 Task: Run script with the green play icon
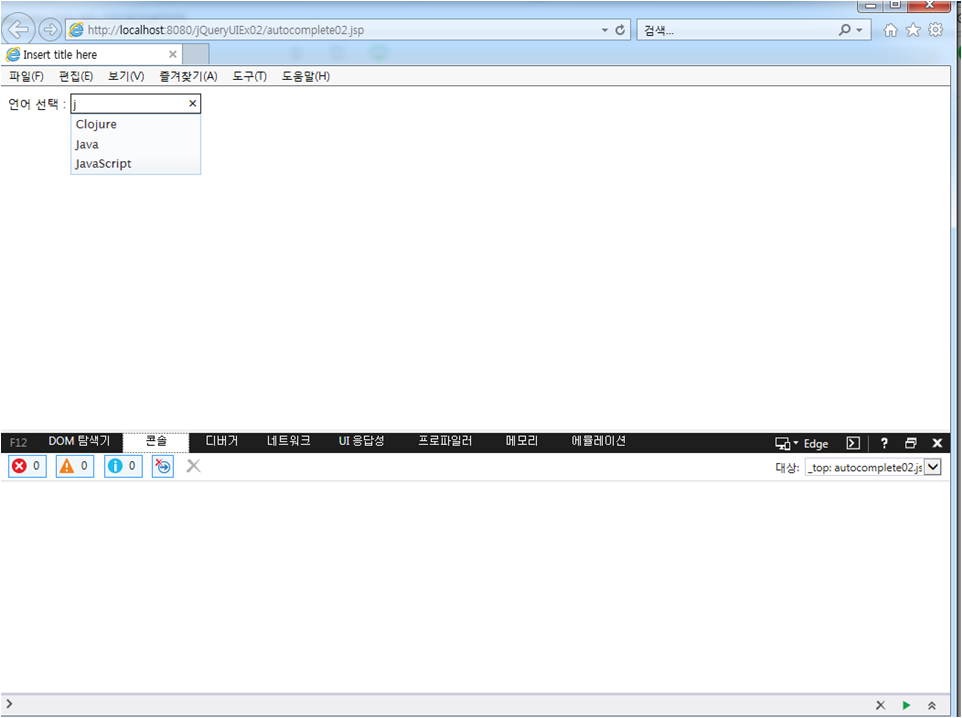[906, 705]
